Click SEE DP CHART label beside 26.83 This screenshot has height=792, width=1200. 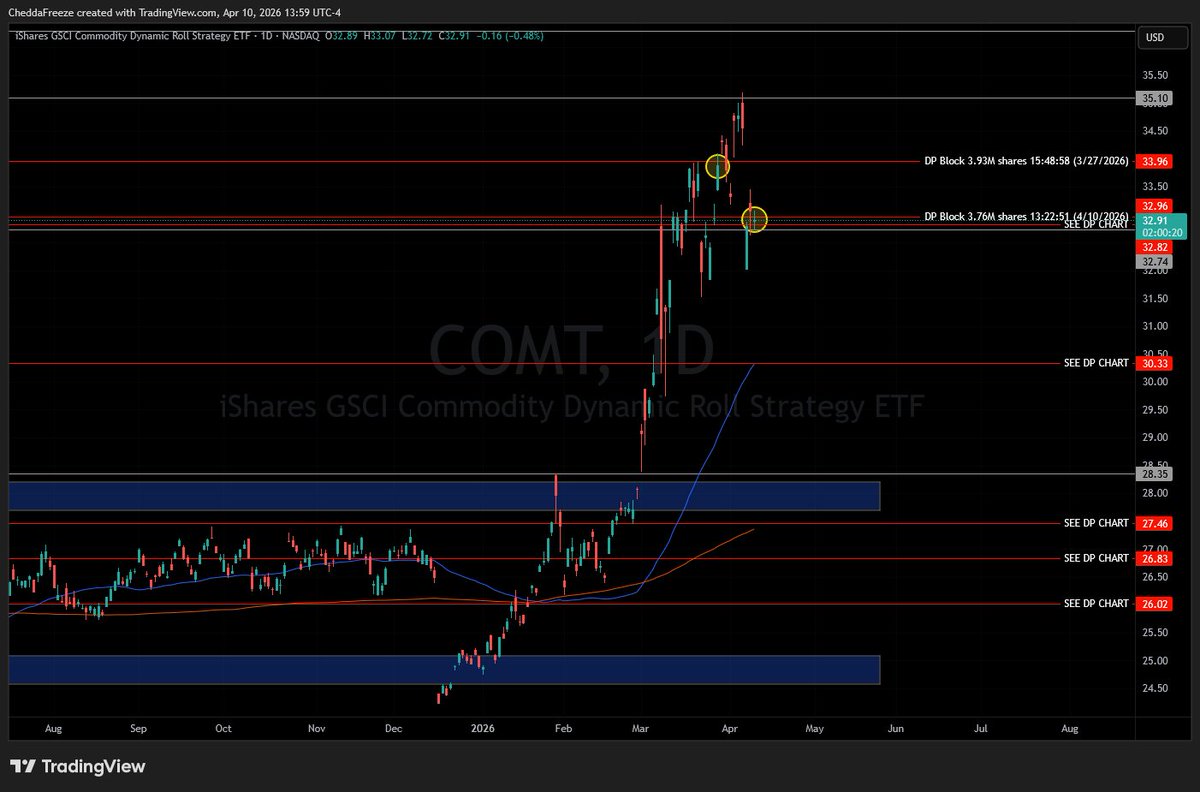click(x=1096, y=558)
